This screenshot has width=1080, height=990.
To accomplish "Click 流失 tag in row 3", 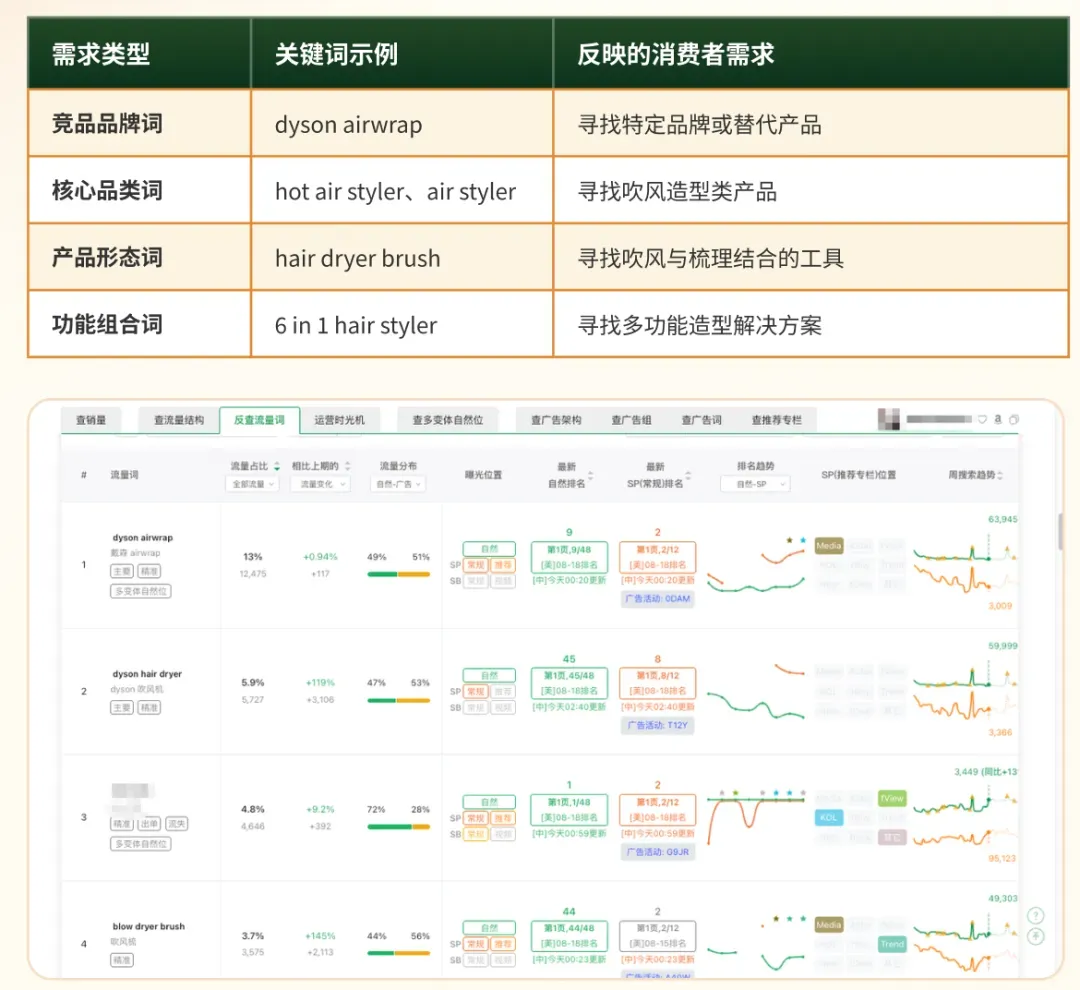I will [x=176, y=824].
